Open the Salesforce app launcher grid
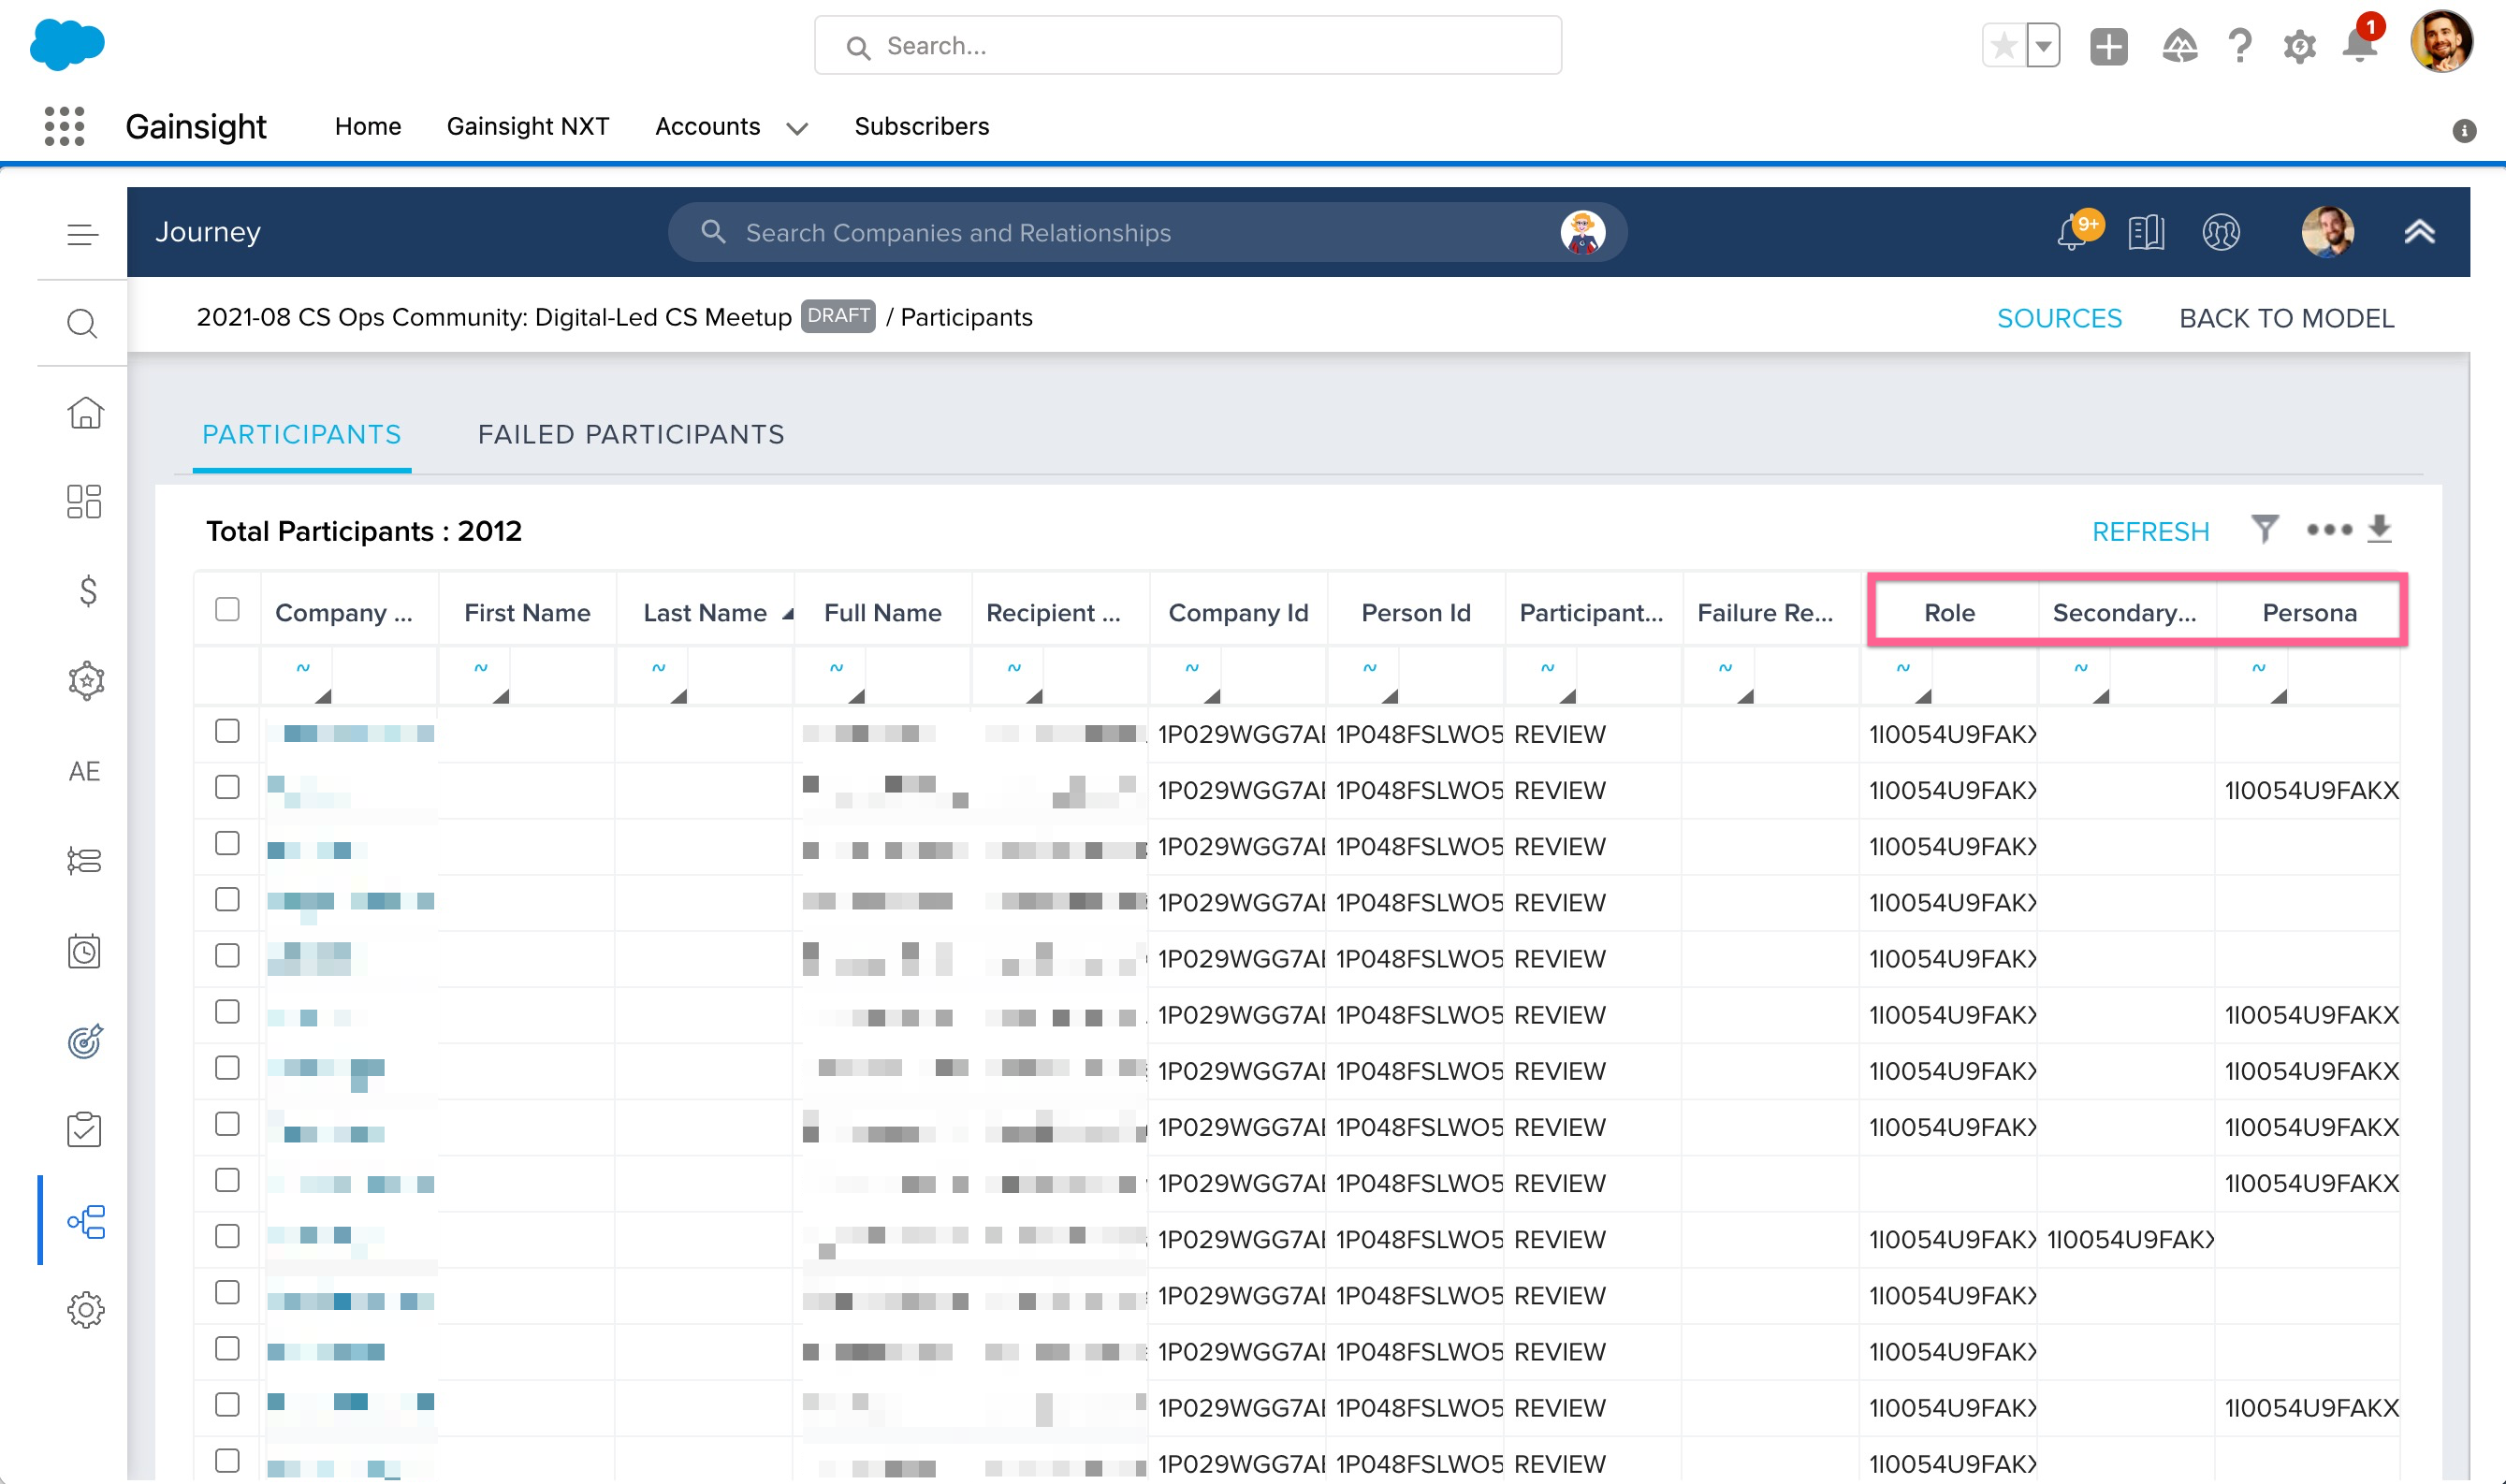Image resolution: width=2506 pixels, height=1484 pixels. pos(65,127)
